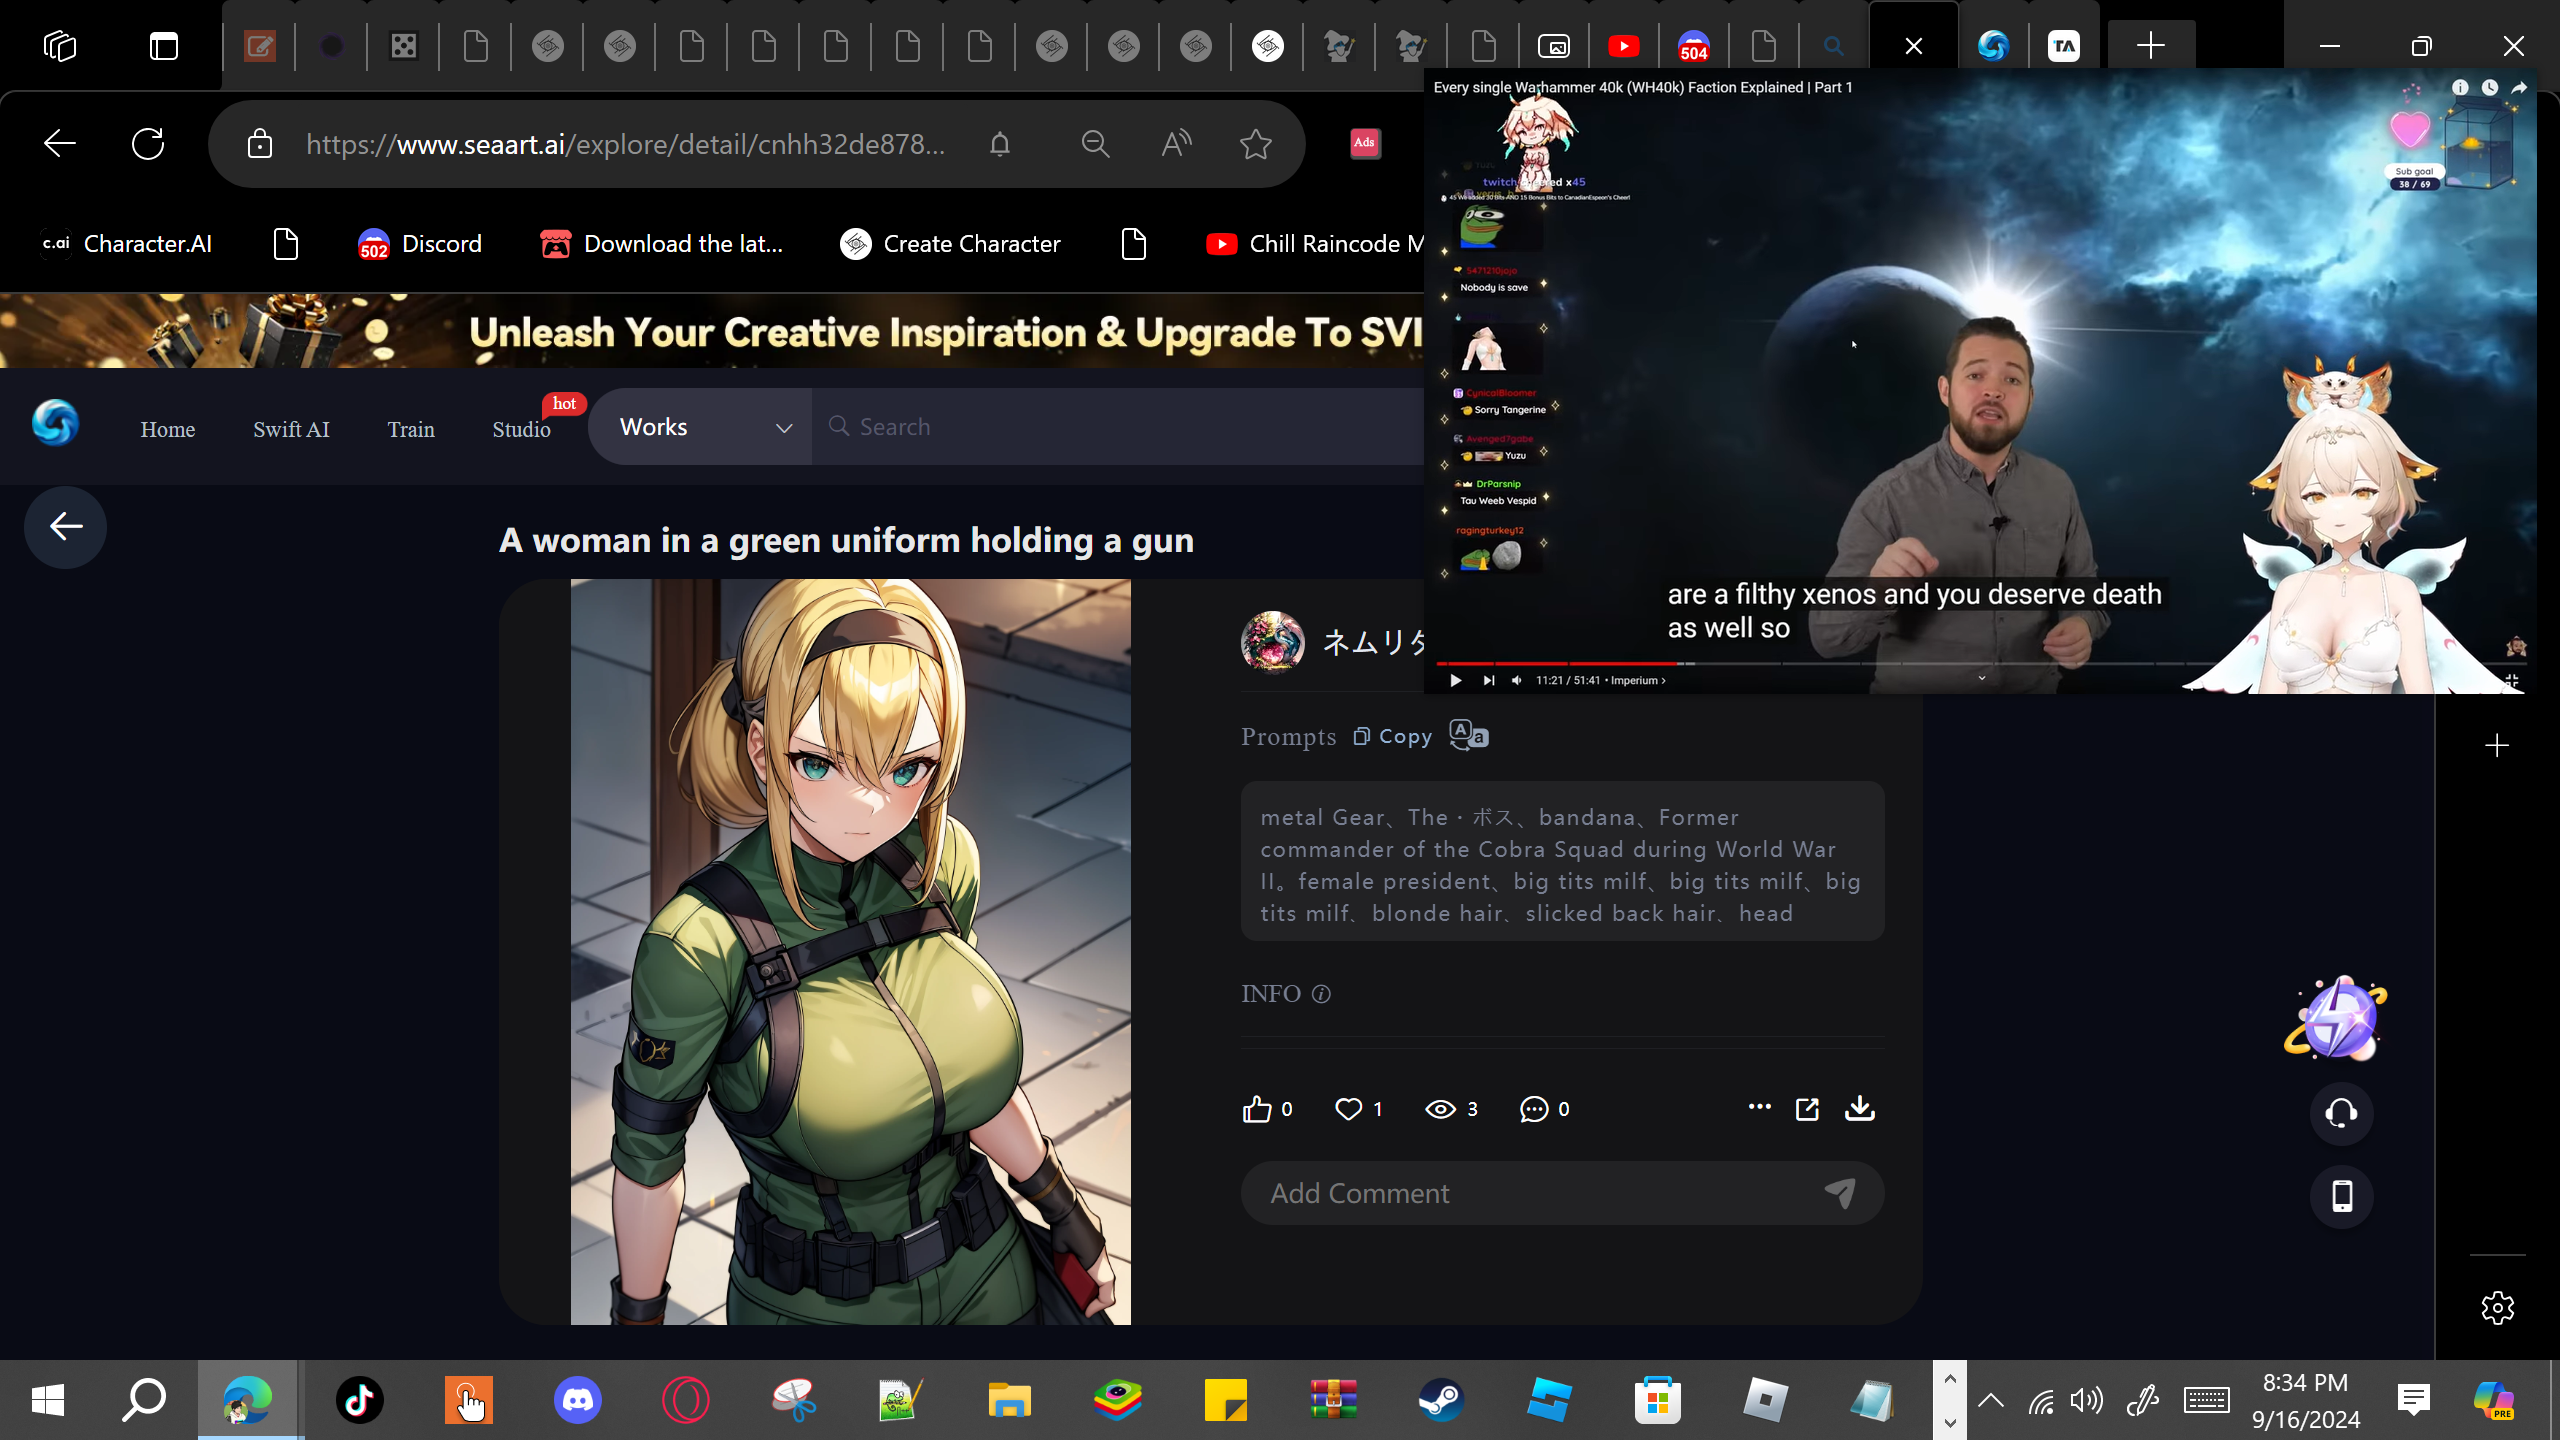Click the zoom magnifier in address bar
Image resolution: width=2560 pixels, height=1440 pixels.
[1096, 145]
